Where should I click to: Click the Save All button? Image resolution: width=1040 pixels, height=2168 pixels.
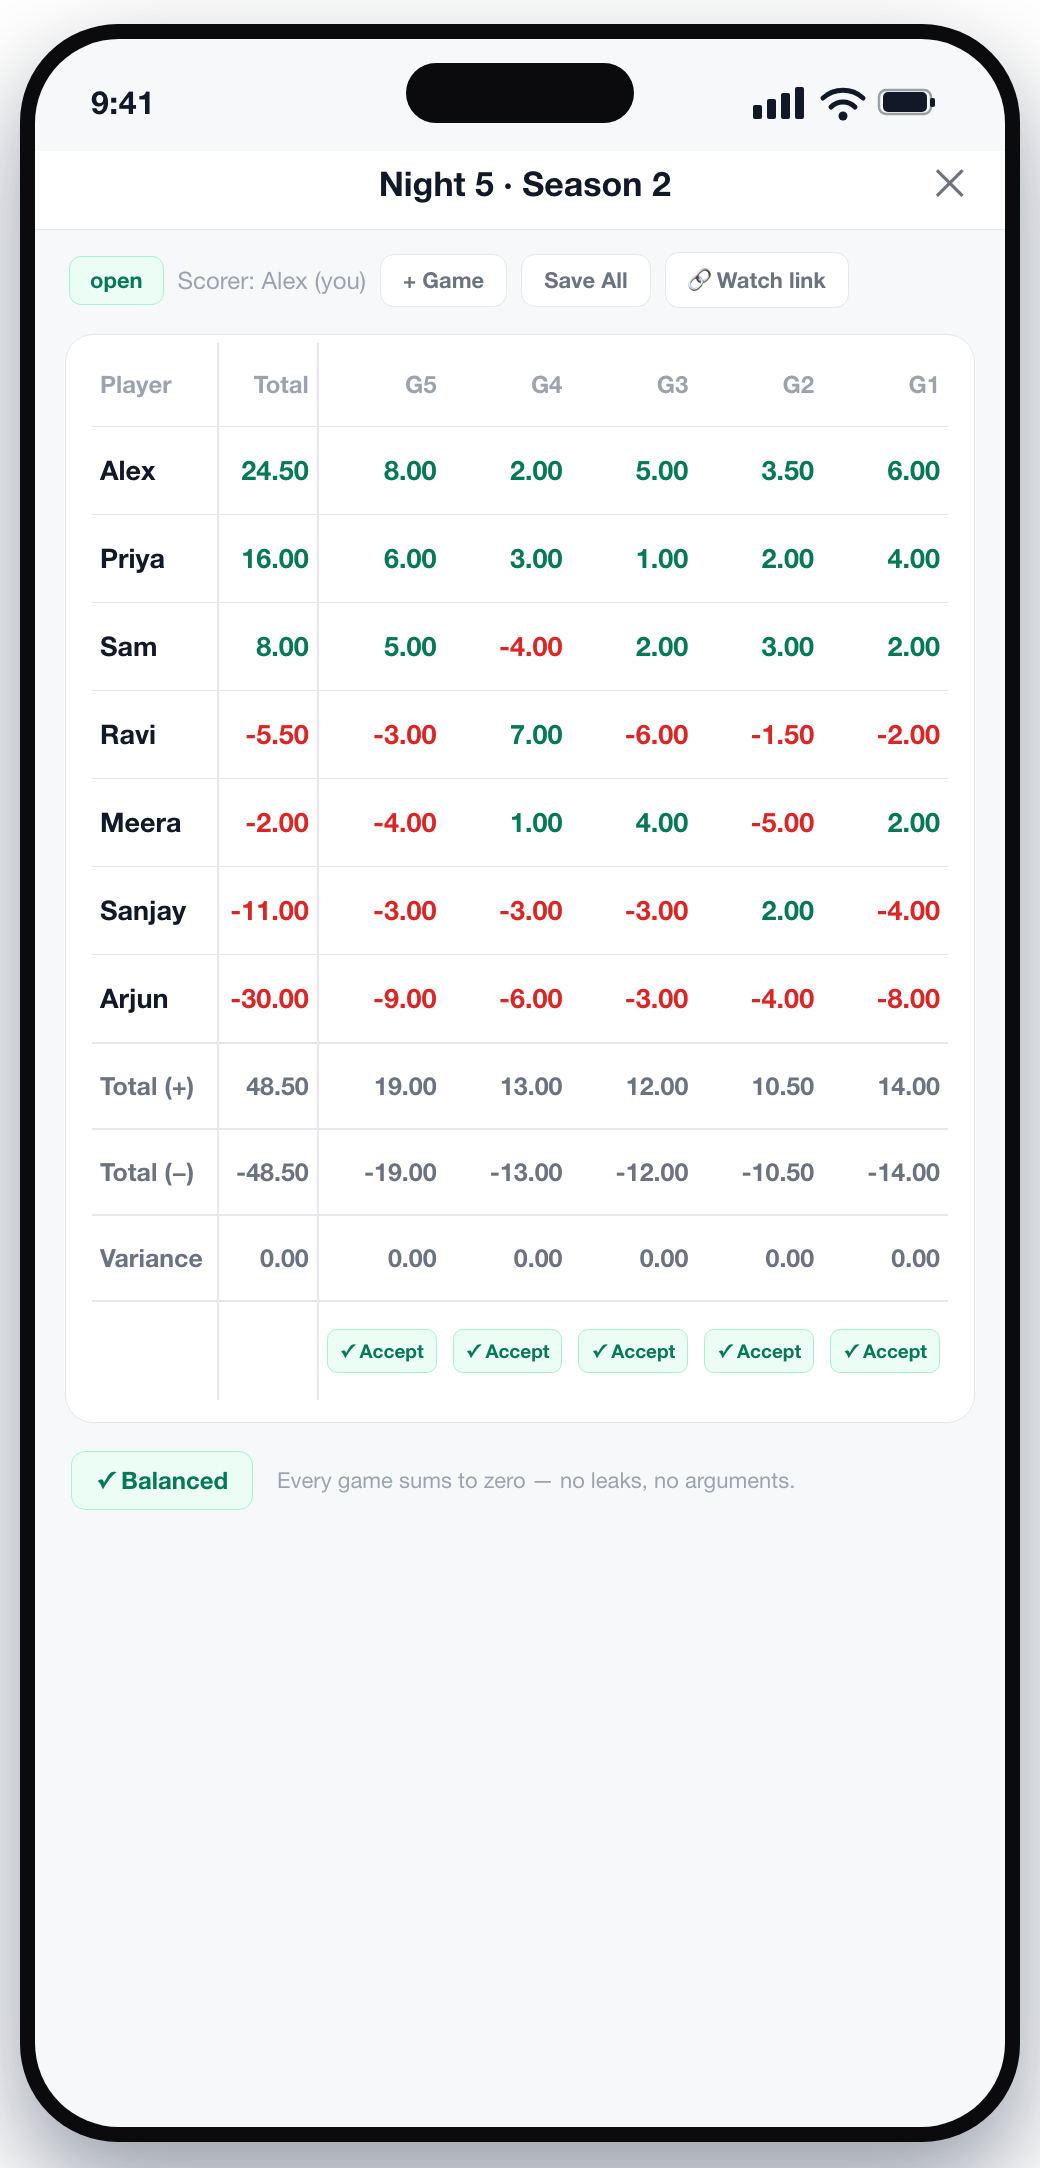586,280
